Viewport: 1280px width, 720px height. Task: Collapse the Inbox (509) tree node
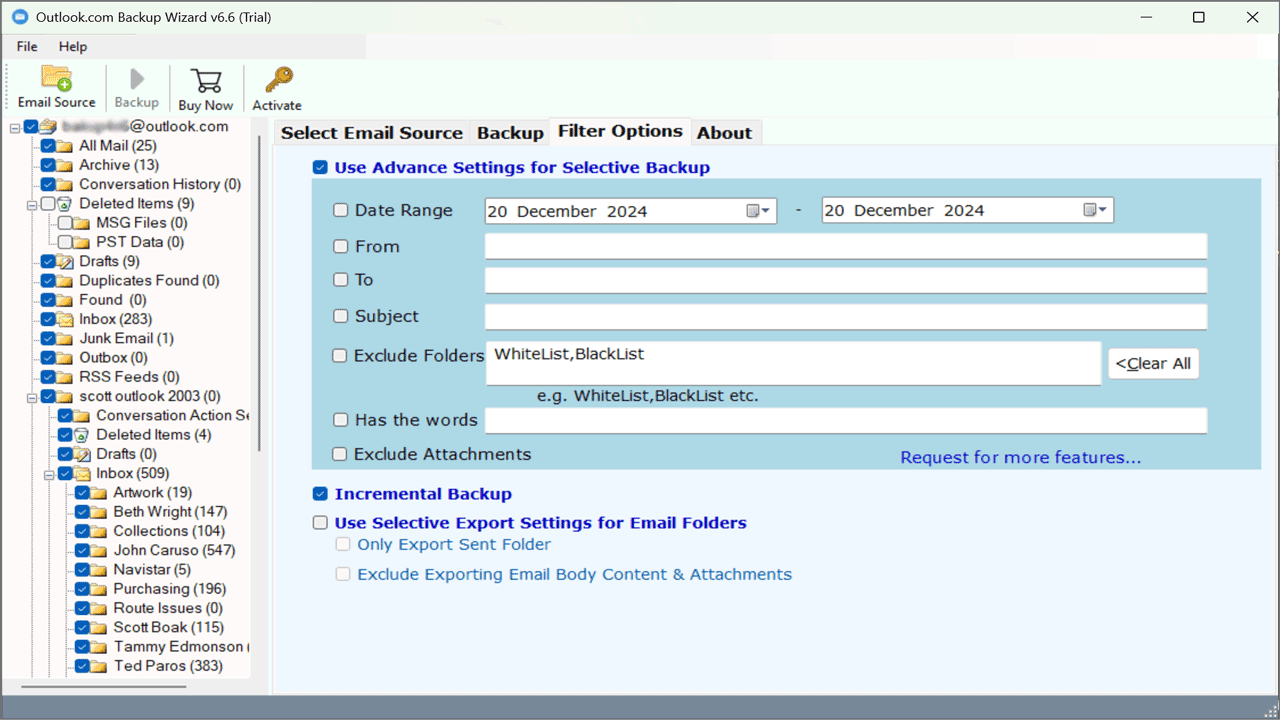click(x=49, y=474)
